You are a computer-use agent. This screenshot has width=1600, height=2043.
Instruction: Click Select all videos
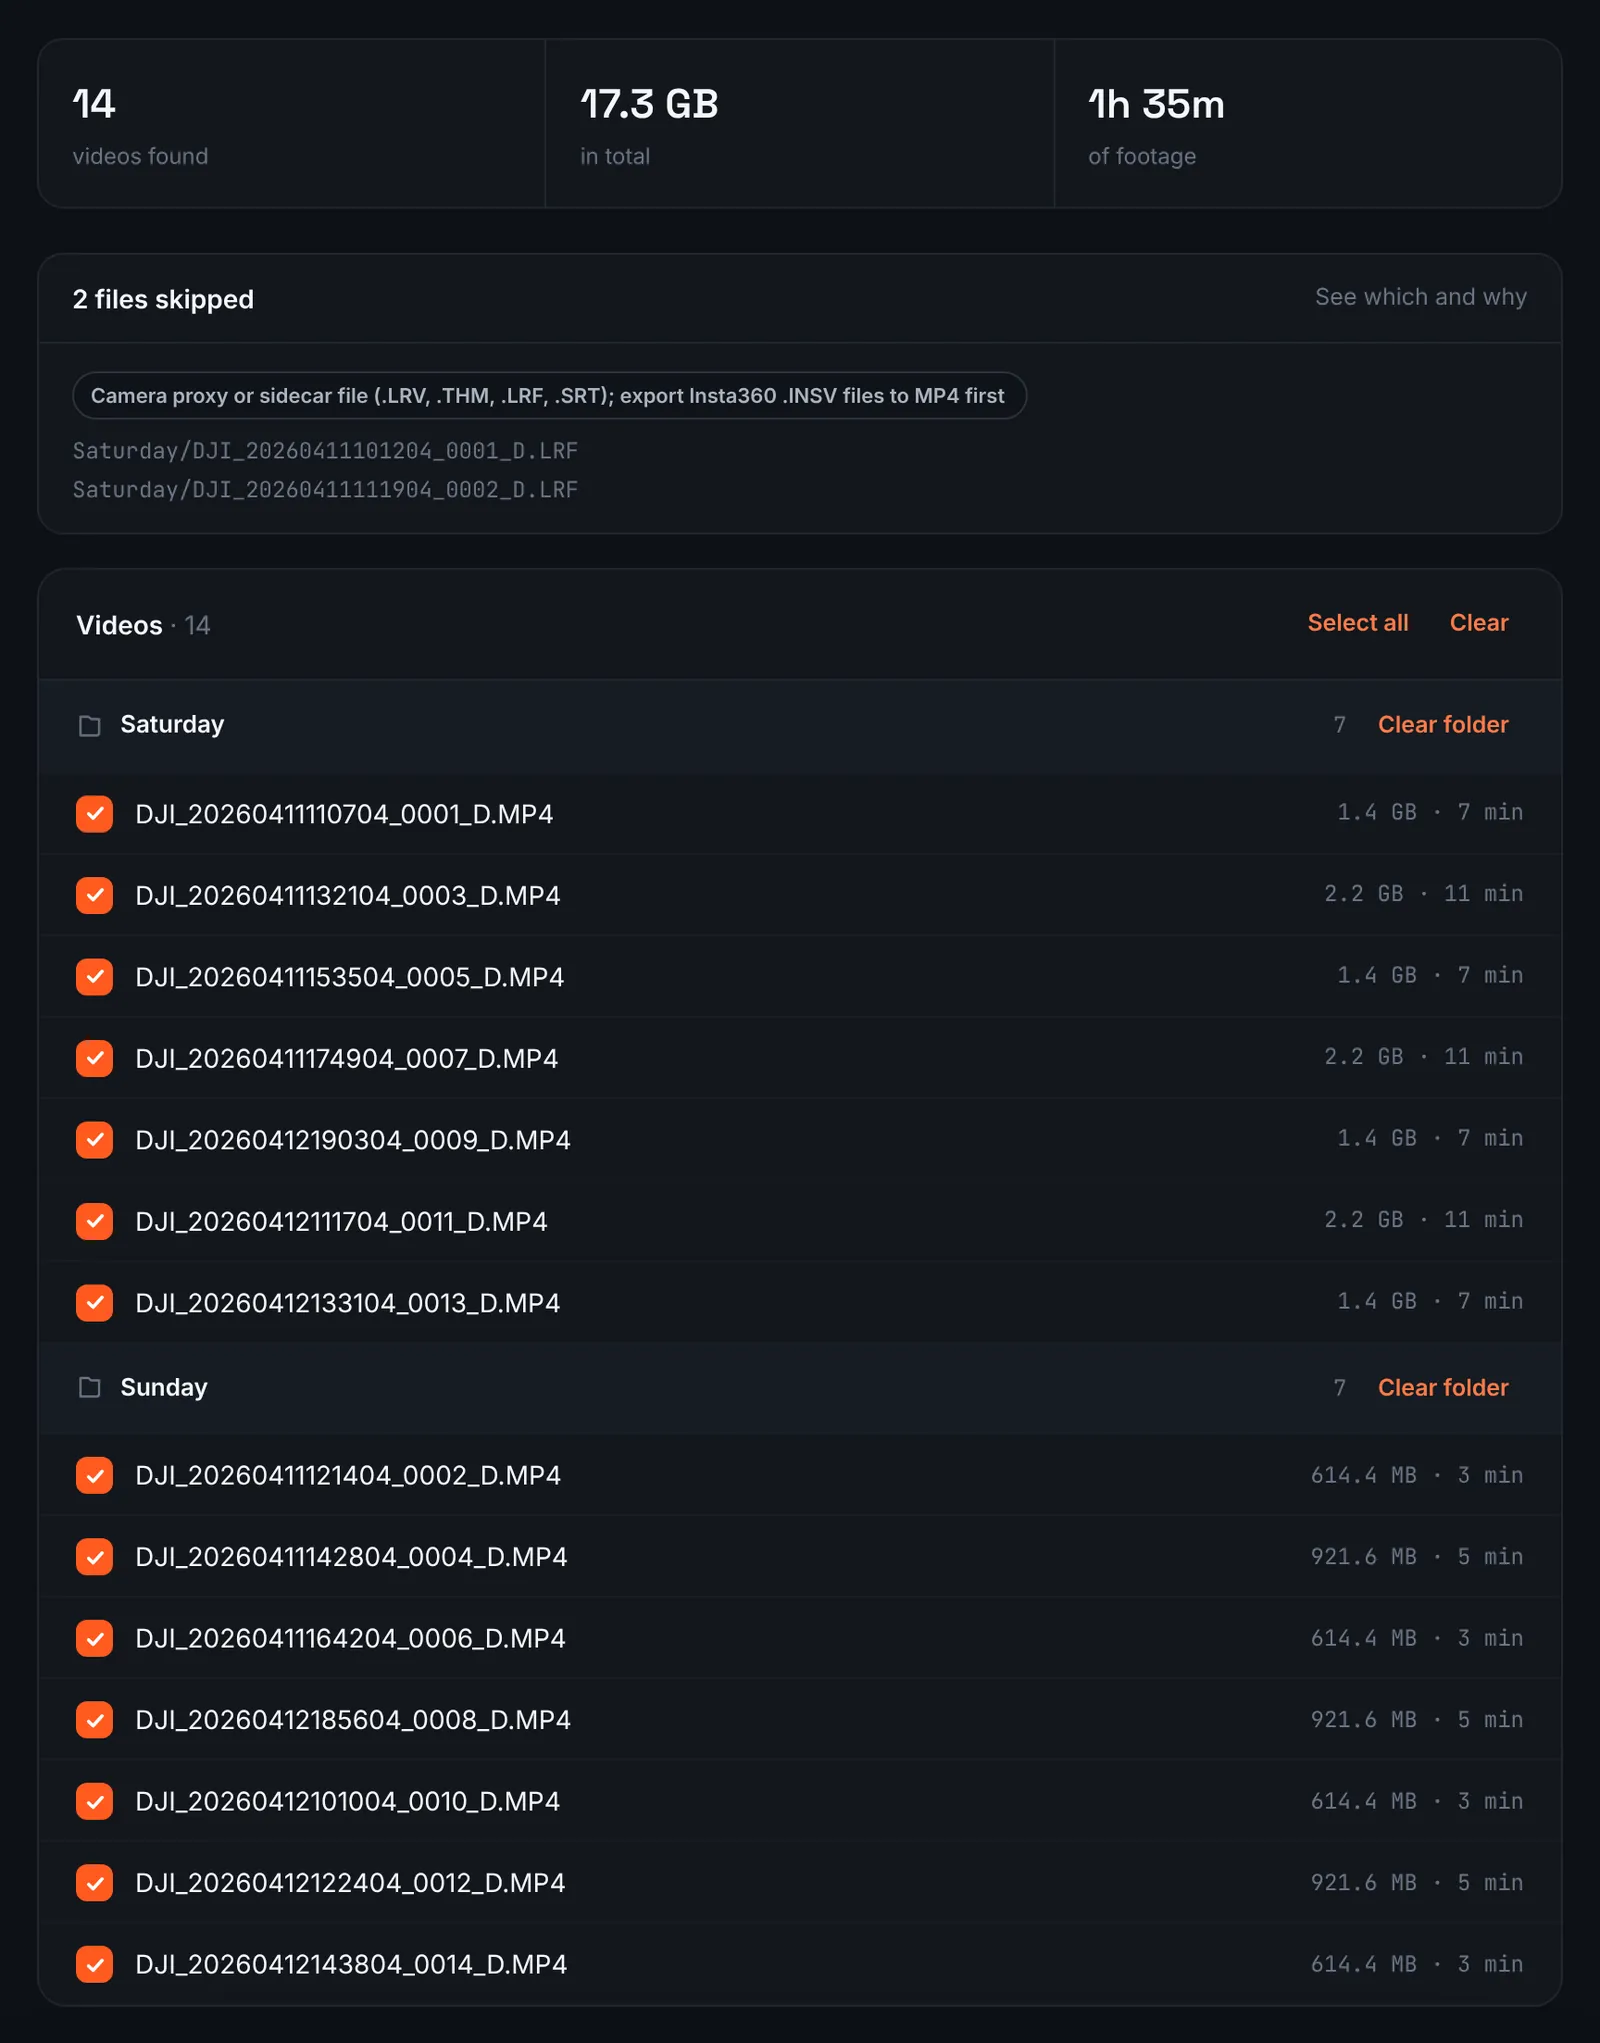coord(1357,623)
